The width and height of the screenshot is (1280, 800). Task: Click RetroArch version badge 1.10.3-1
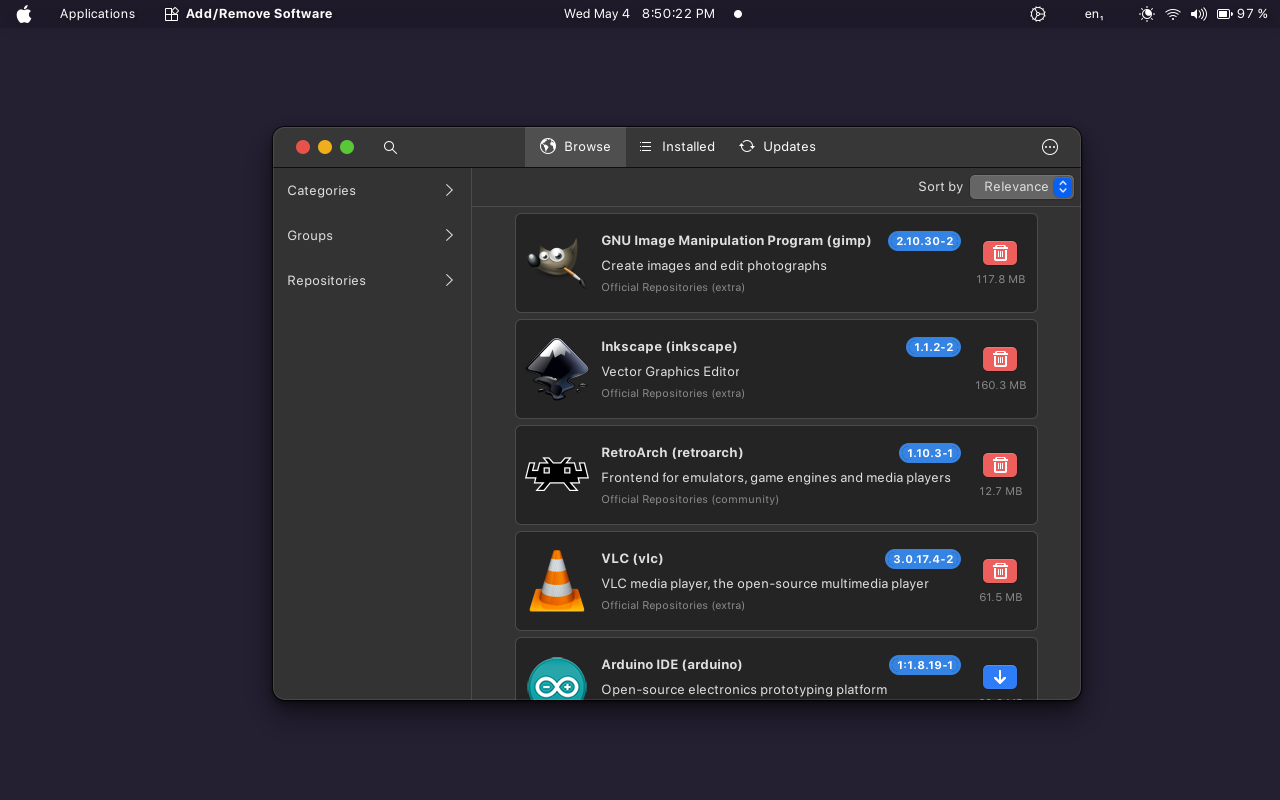click(930, 453)
